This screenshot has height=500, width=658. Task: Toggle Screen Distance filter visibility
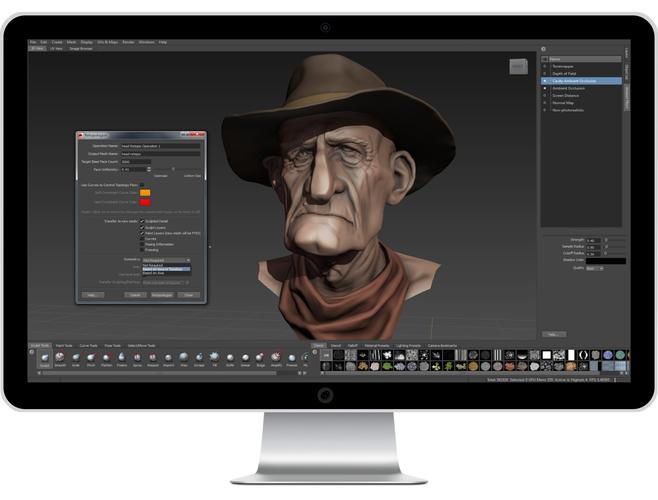(545, 95)
